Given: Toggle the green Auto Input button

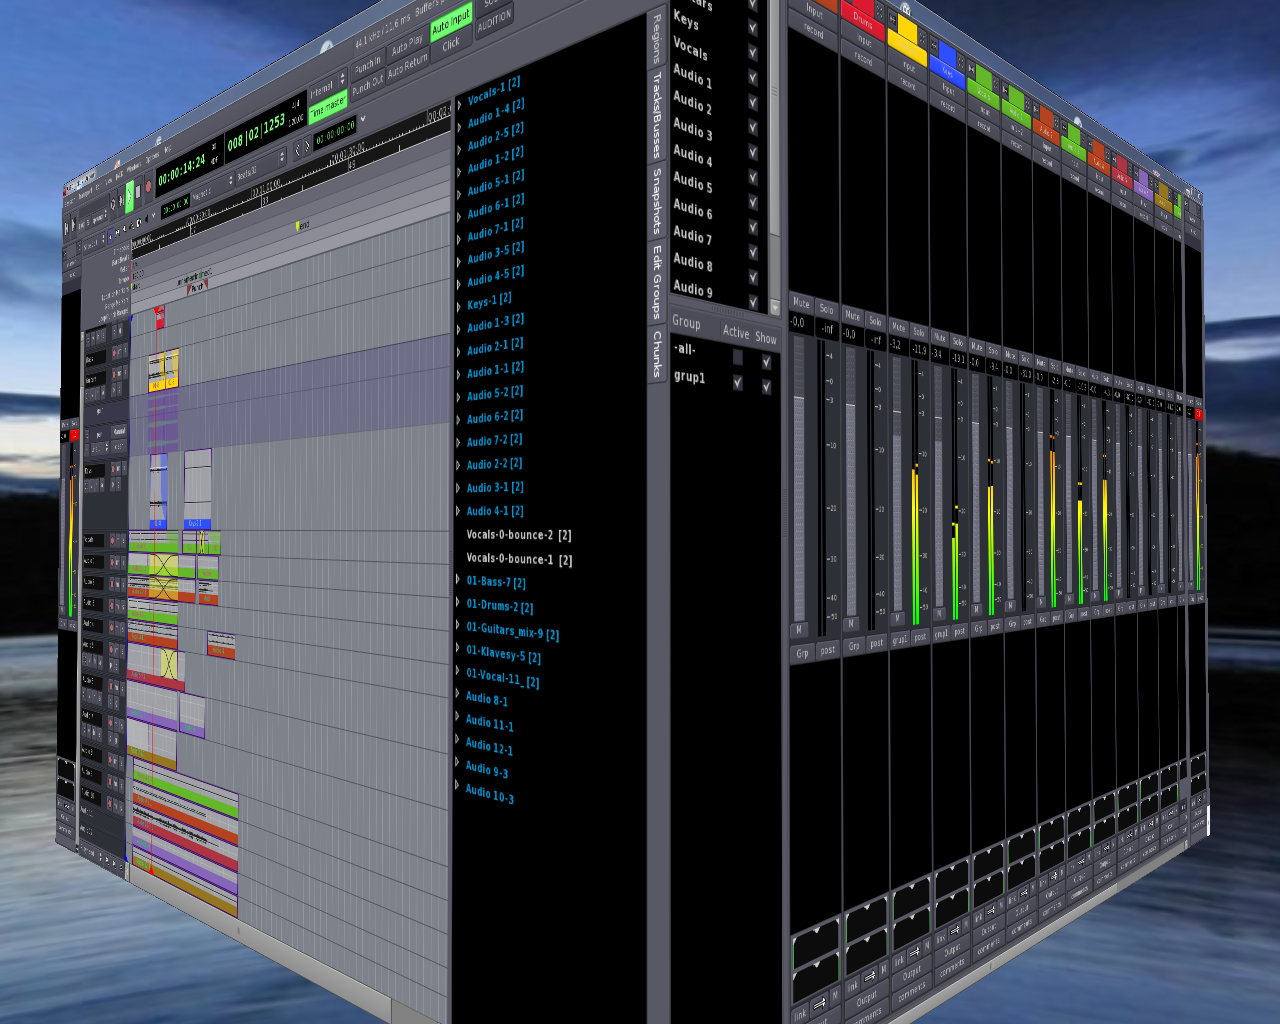Looking at the screenshot, I should pos(451,20).
